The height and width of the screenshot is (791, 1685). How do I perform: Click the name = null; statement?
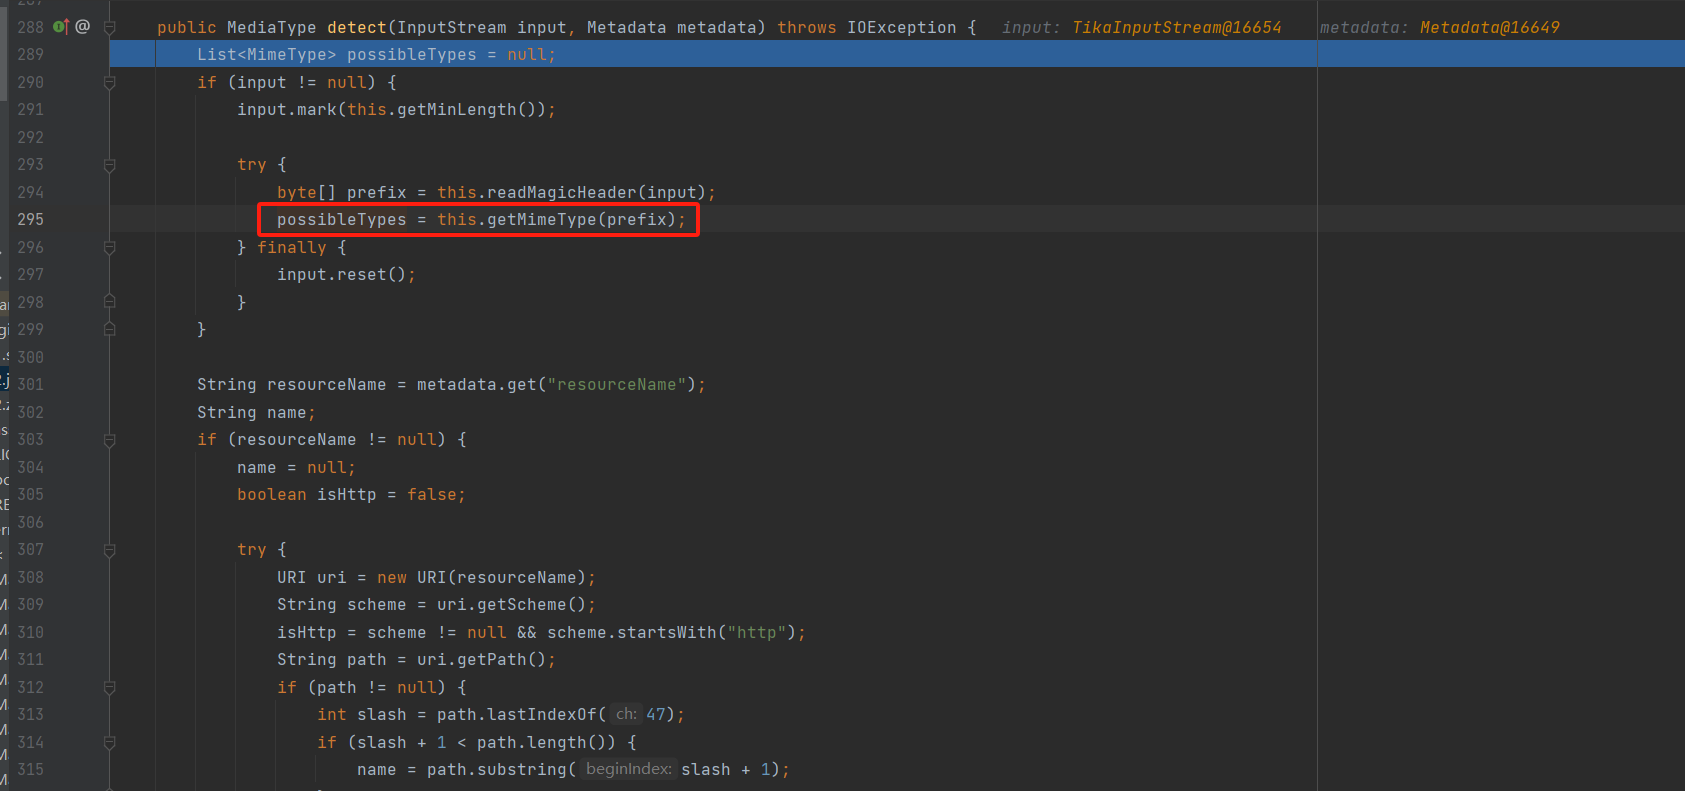pyautogui.click(x=296, y=467)
